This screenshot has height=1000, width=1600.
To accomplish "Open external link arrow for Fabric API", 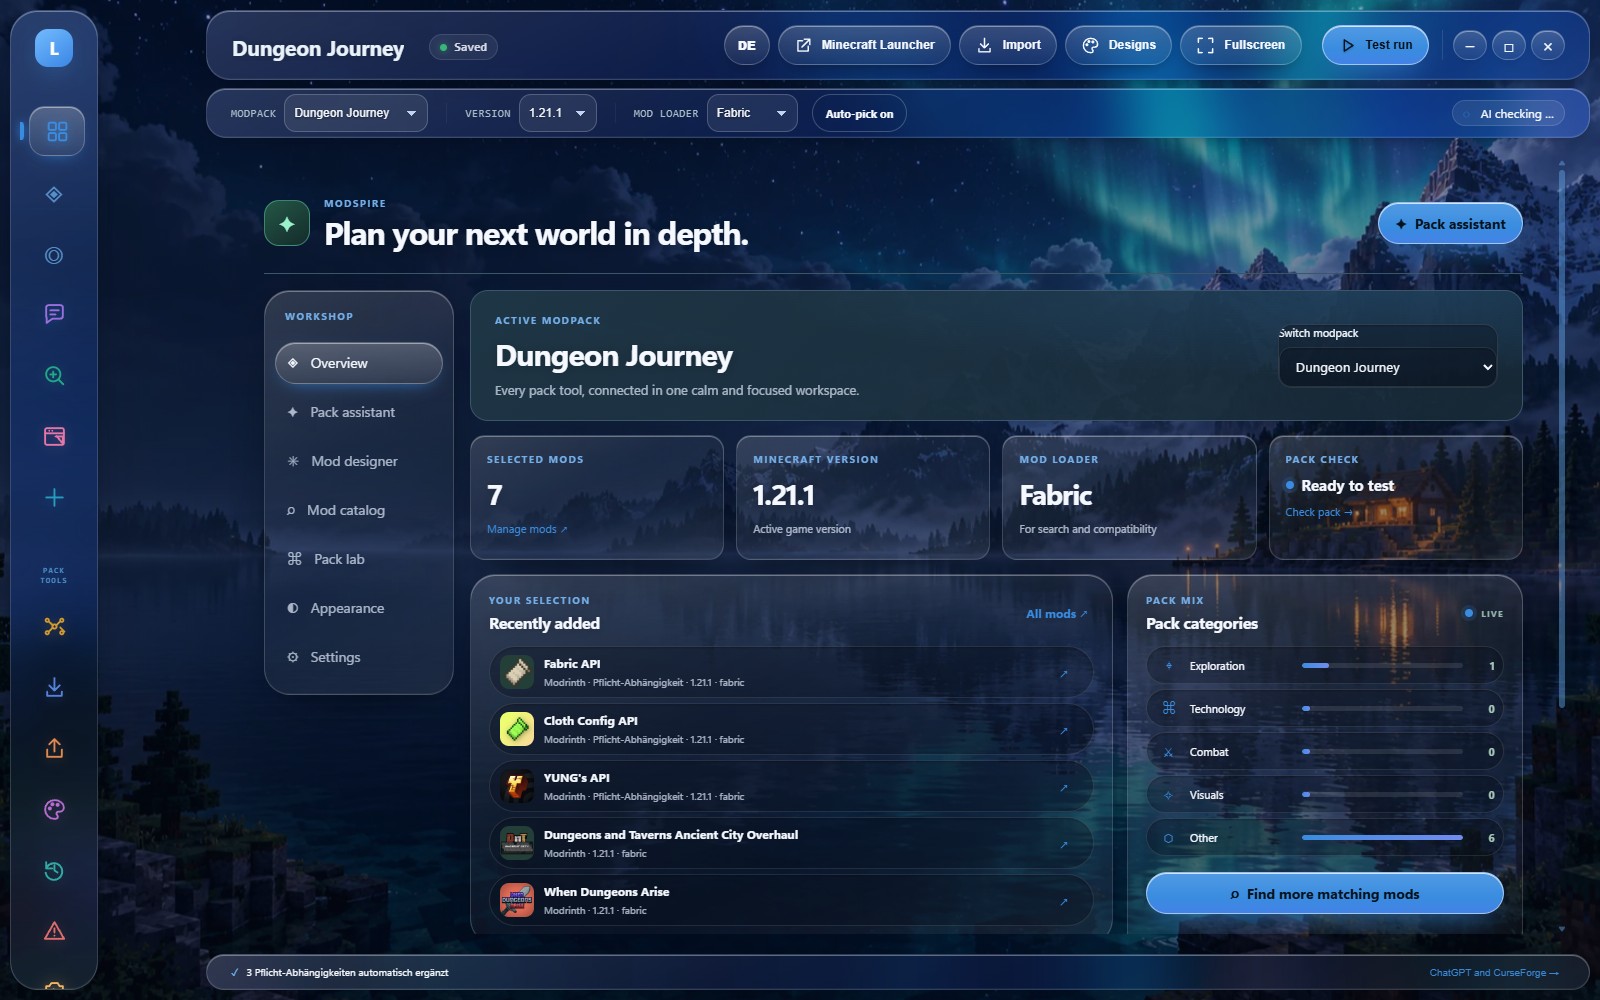I will coord(1063,673).
